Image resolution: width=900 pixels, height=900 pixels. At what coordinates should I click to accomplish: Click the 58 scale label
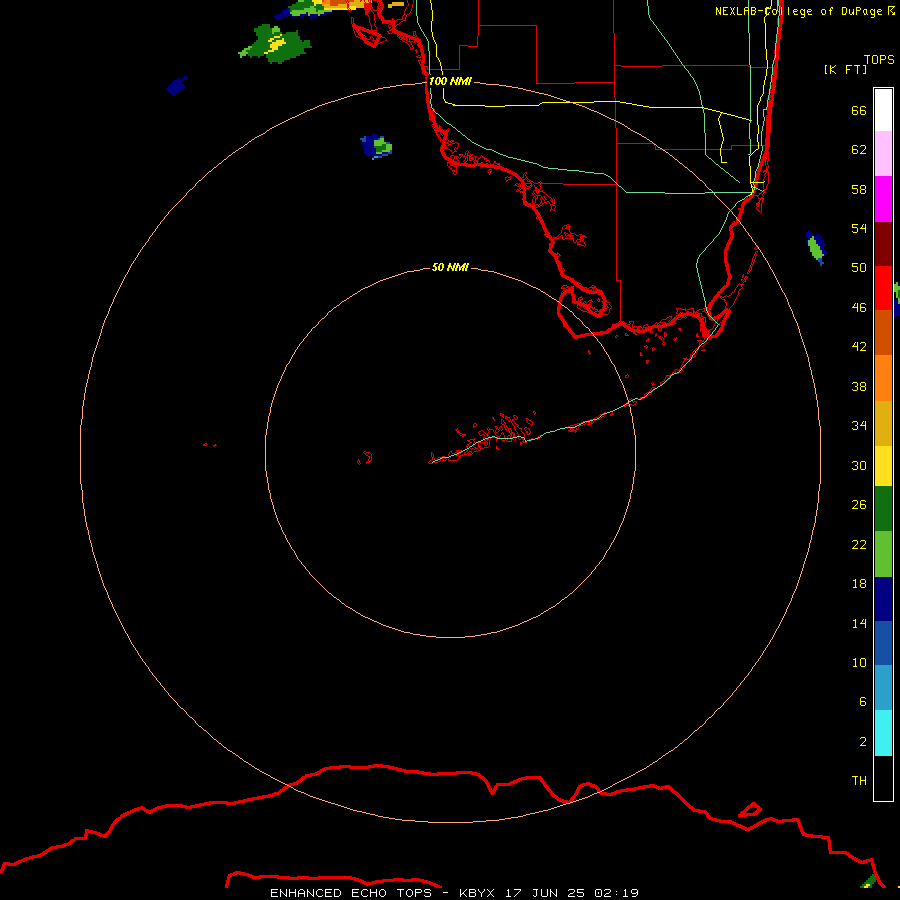[x=859, y=189]
